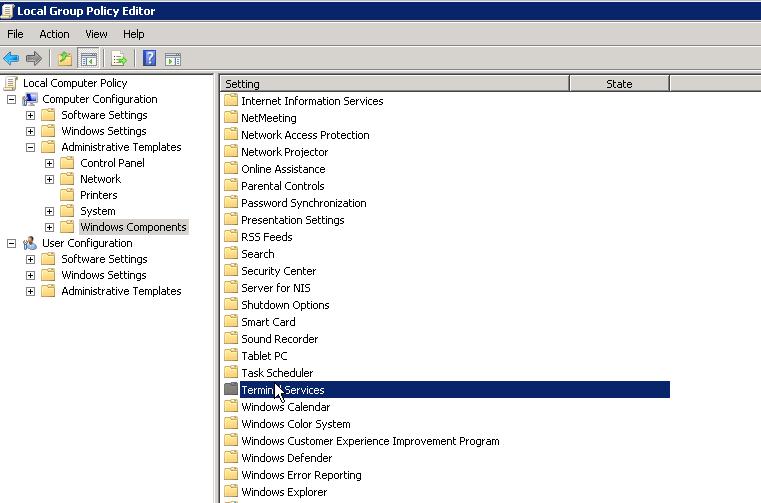The image size is (761, 503).
Task: Click the Task Scheduler folder icon
Action: tap(231, 372)
